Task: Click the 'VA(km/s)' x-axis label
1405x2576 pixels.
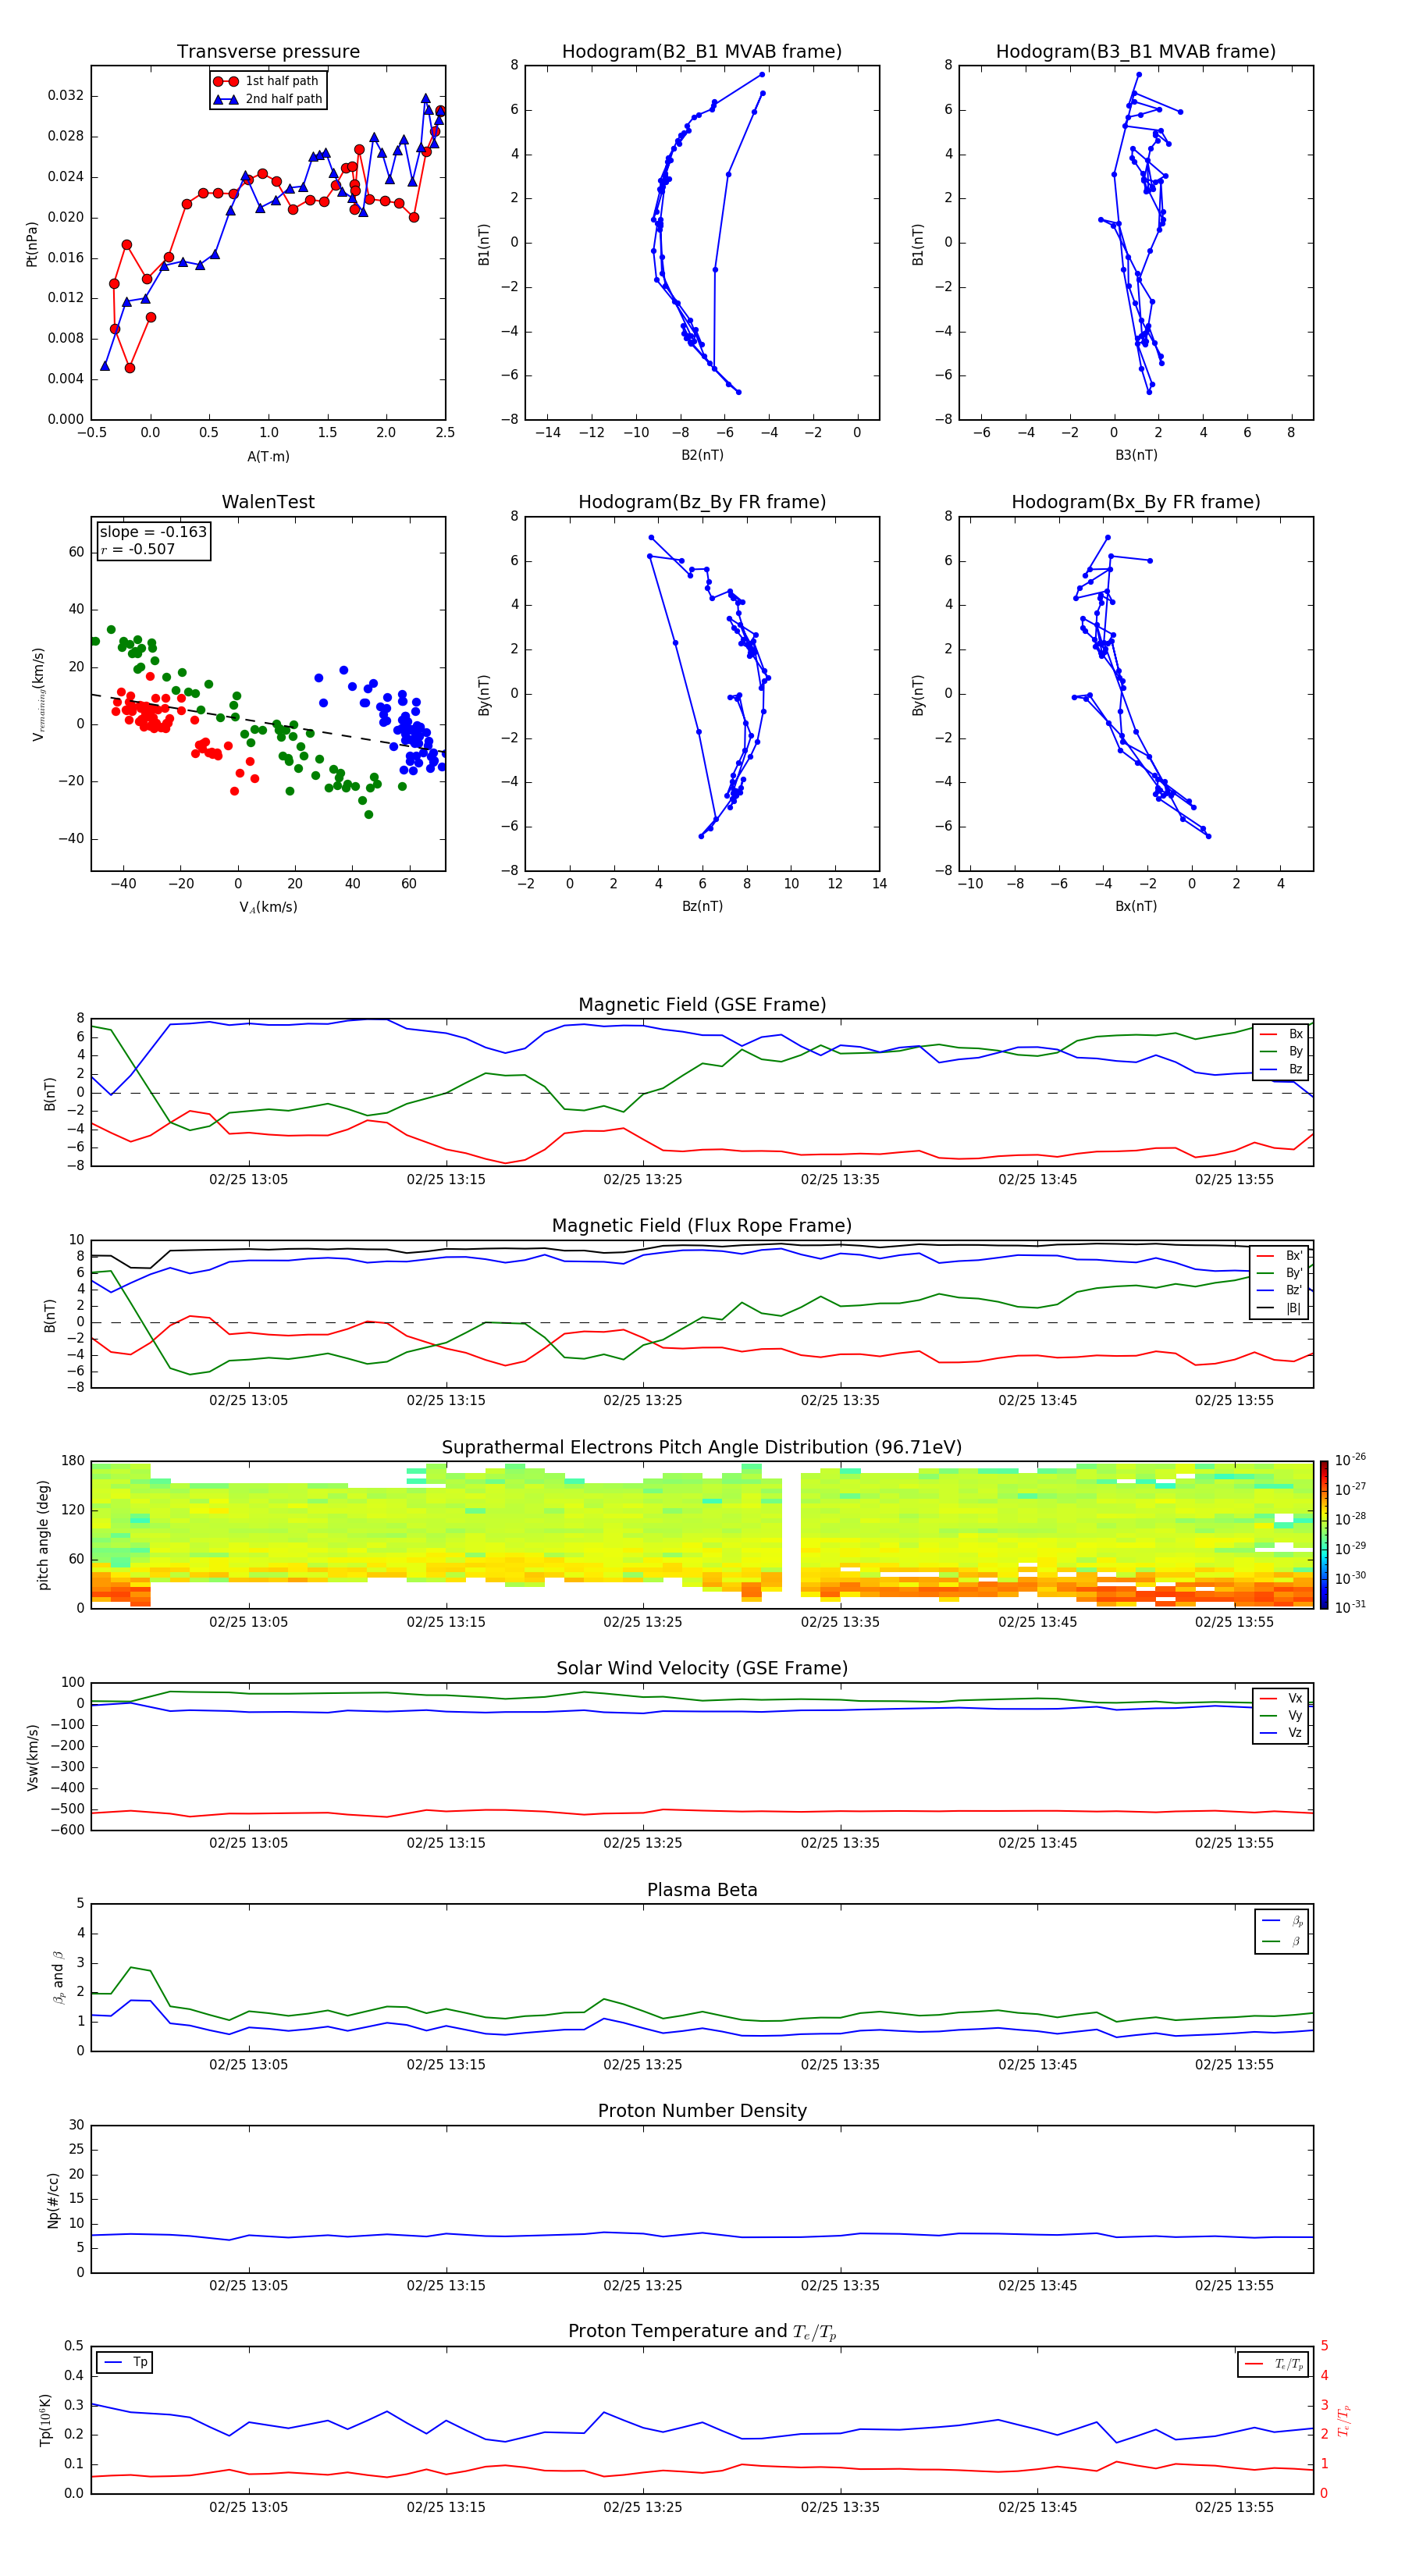Action: [268, 908]
